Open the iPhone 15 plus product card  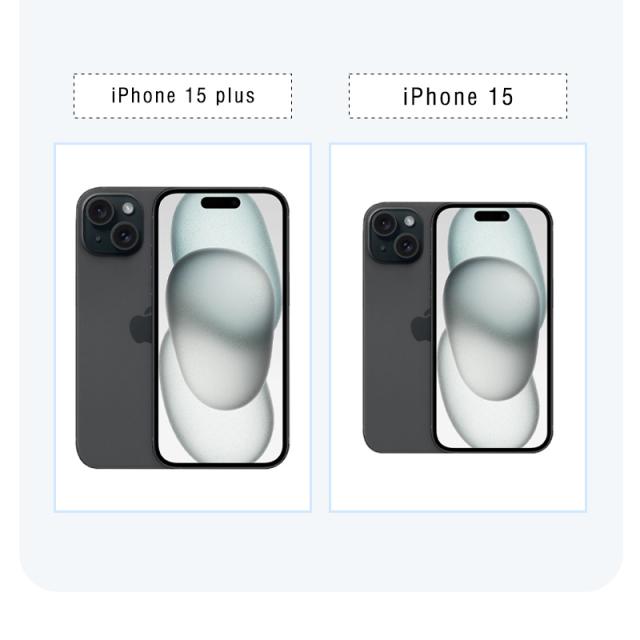pos(183,327)
